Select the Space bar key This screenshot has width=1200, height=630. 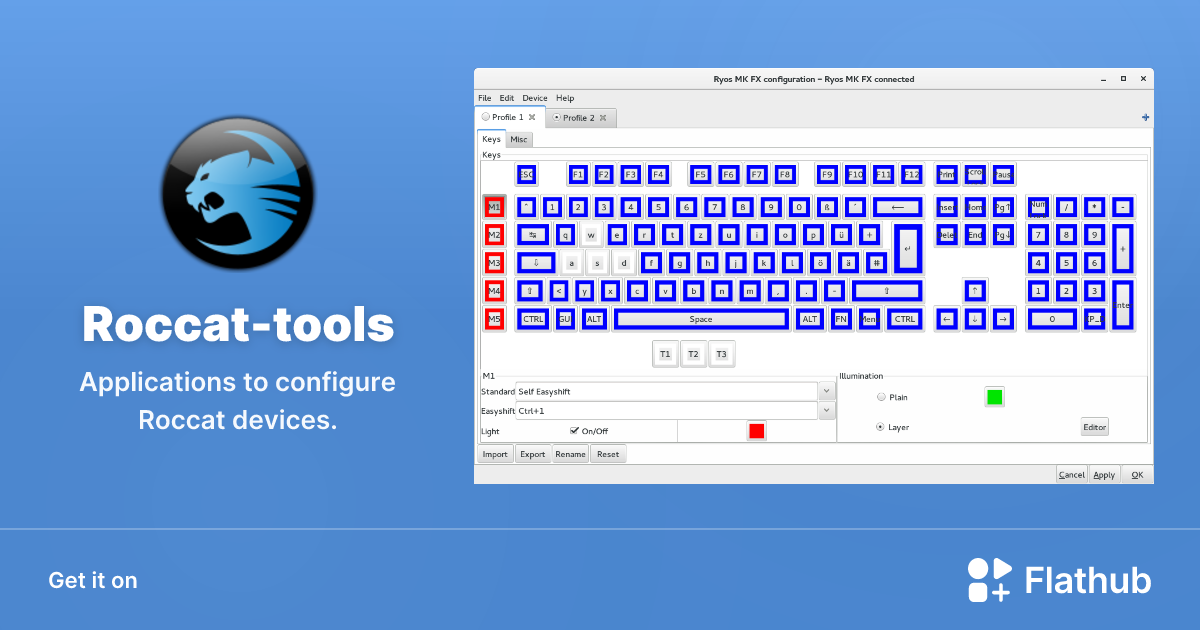[700, 319]
